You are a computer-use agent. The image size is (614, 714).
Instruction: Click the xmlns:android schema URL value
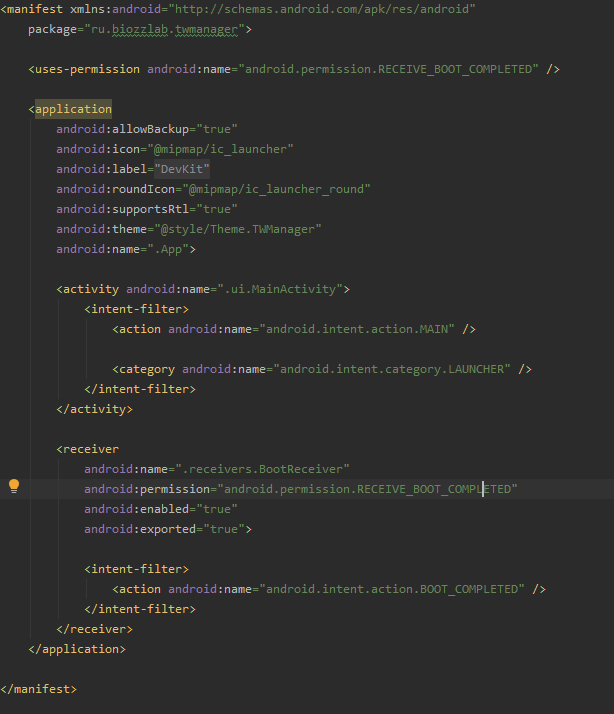tap(325, 9)
